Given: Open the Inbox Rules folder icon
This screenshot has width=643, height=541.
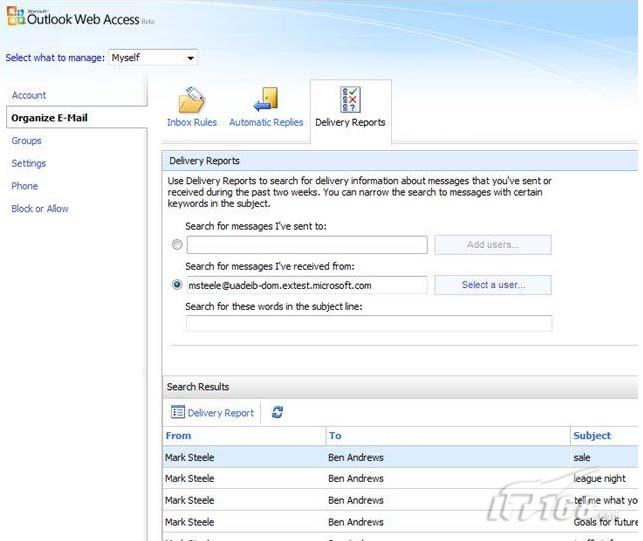Looking at the screenshot, I should pyautogui.click(x=192, y=100).
